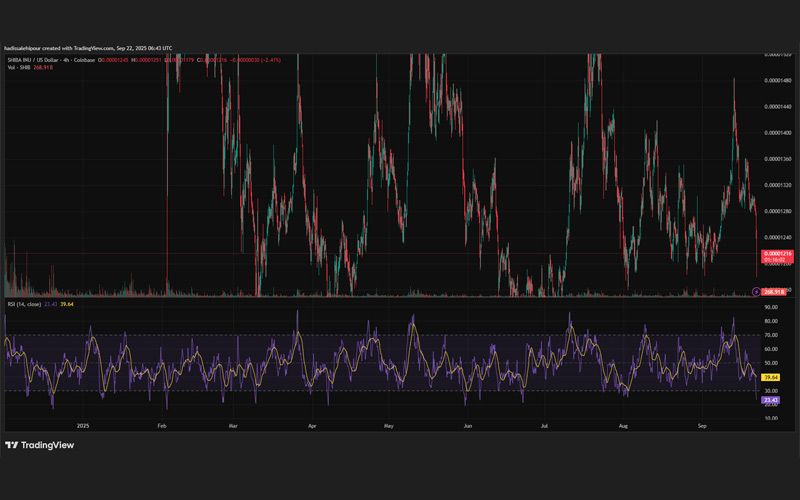Click the 60.00 RSI axis tick

click(x=771, y=349)
